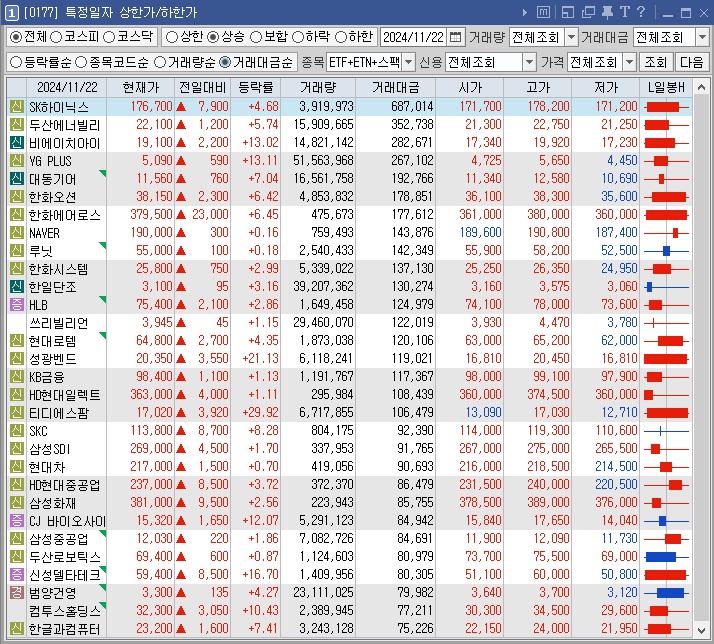This screenshot has width=714, height=644.
Task: Click the badge icon beside 두산로보틱스
Action: pos(17,557)
